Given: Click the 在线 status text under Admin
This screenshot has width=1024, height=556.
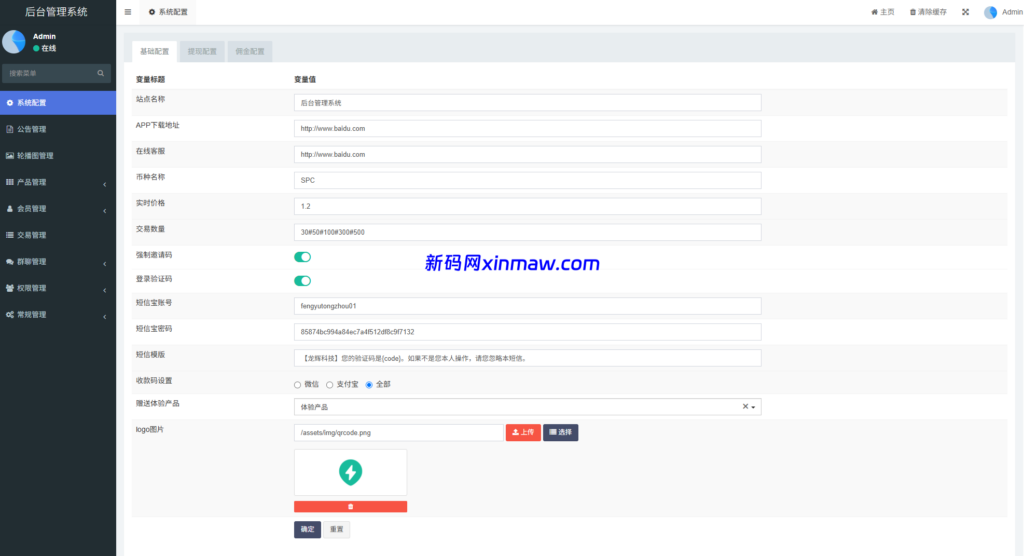Looking at the screenshot, I should point(49,48).
